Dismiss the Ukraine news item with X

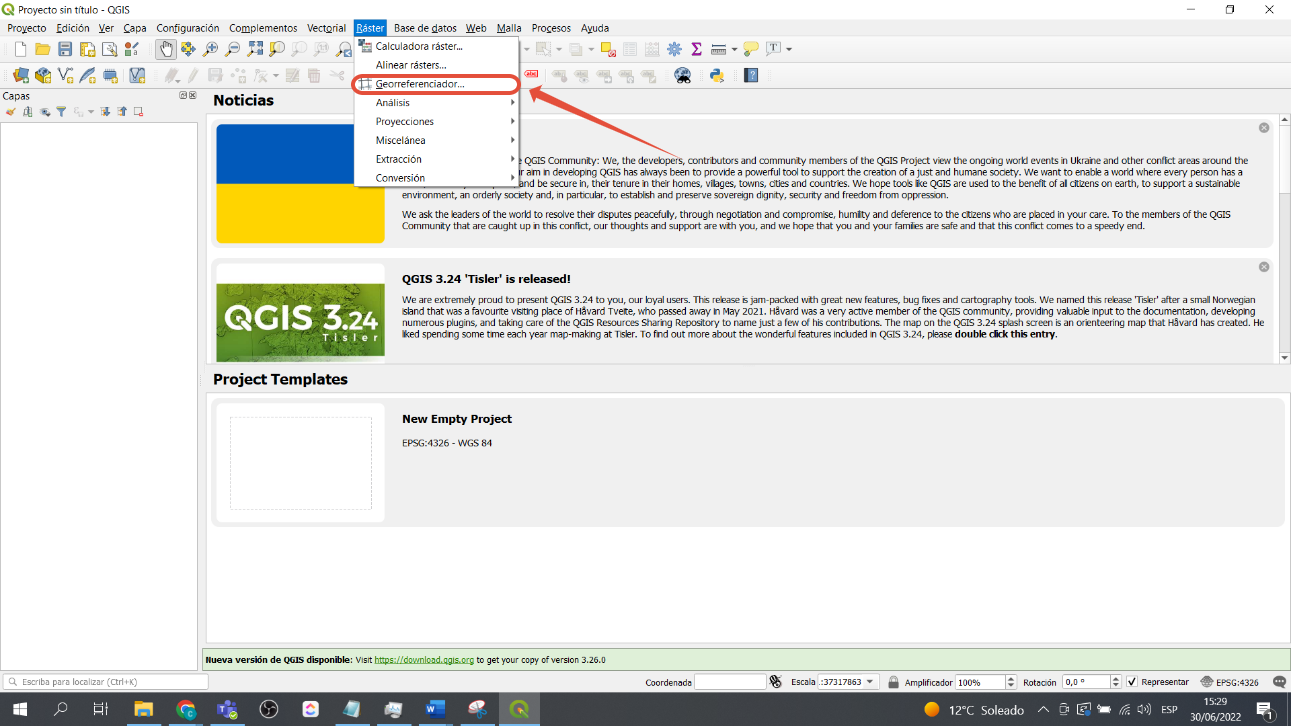click(x=1264, y=128)
